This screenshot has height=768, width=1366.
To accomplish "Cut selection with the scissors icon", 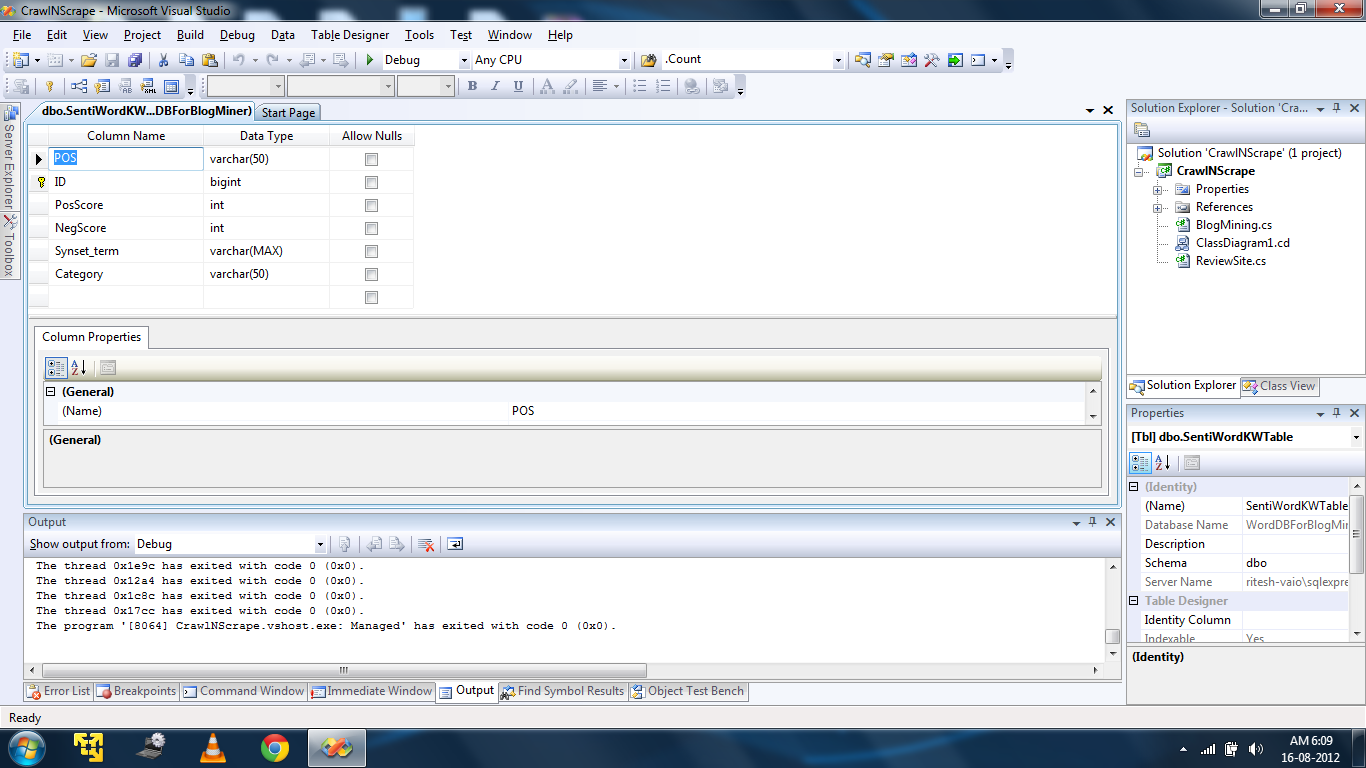I will pyautogui.click(x=163, y=60).
